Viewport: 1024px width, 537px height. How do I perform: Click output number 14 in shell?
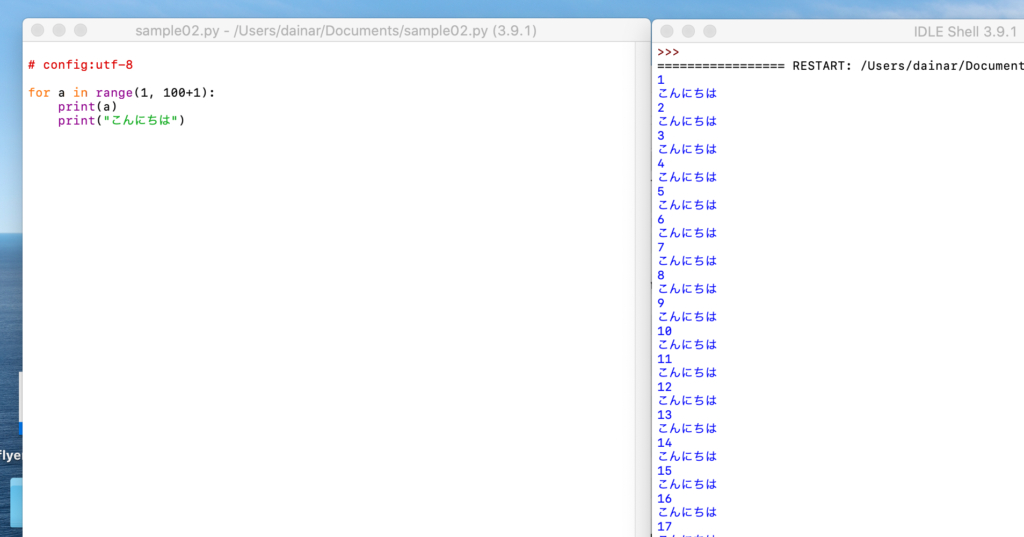pos(664,442)
